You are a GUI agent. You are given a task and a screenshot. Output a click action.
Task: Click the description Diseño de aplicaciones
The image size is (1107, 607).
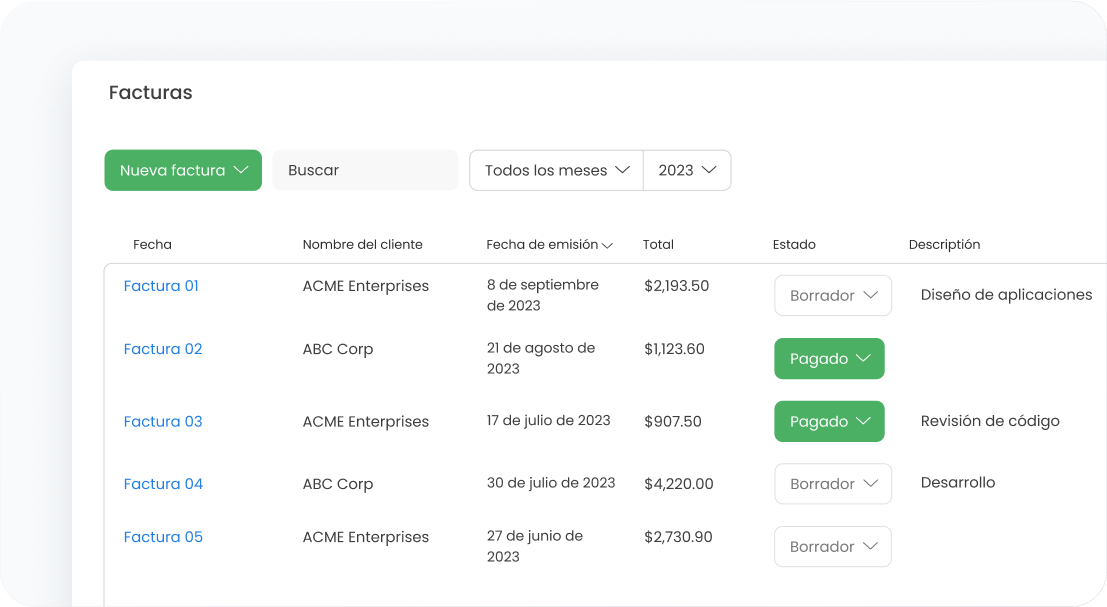[1006, 295]
